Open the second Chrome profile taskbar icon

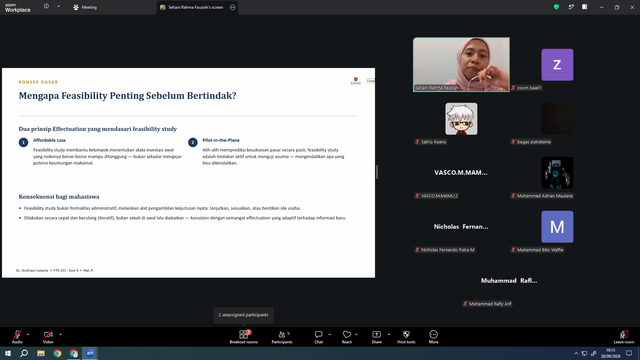[73, 353]
